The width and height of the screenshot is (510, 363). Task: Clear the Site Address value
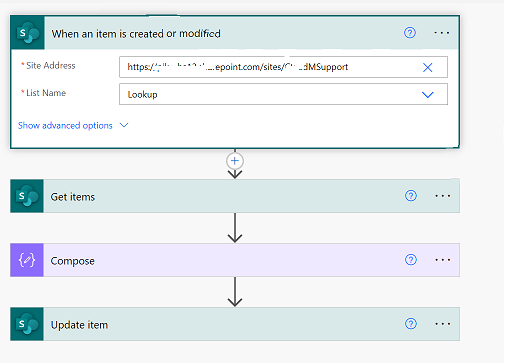[428, 67]
